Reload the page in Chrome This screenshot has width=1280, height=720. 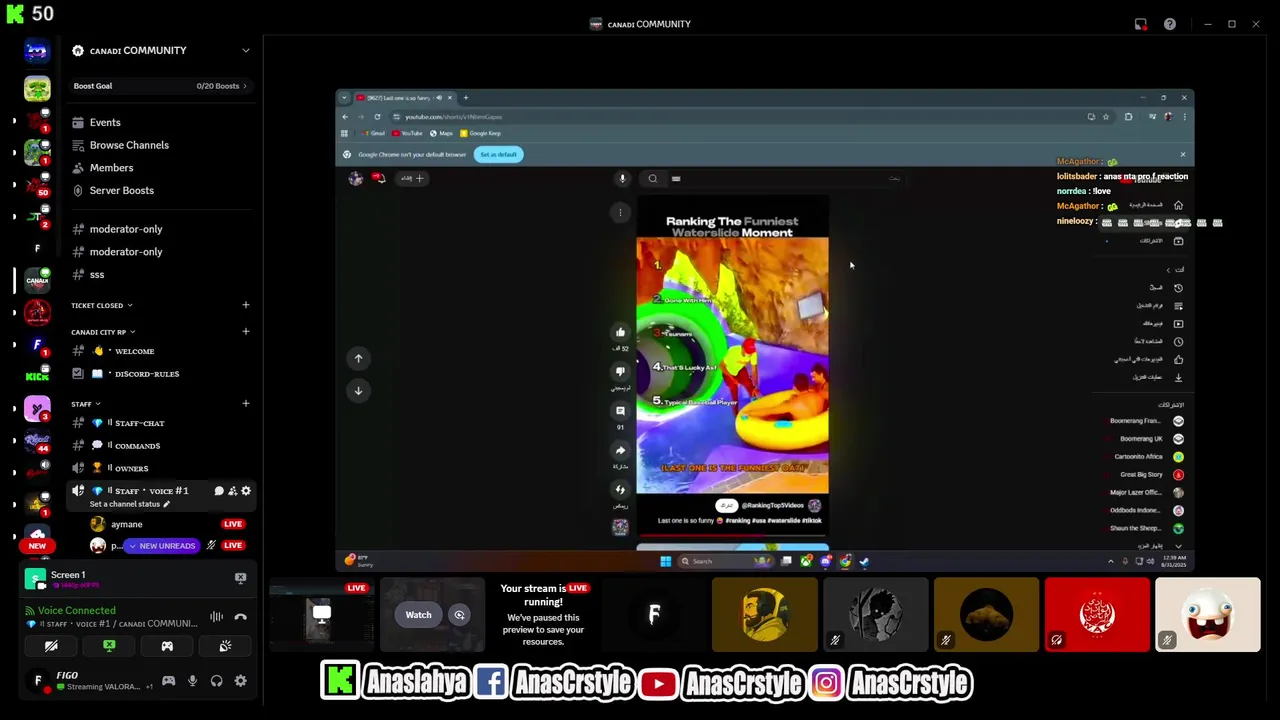coord(377,117)
